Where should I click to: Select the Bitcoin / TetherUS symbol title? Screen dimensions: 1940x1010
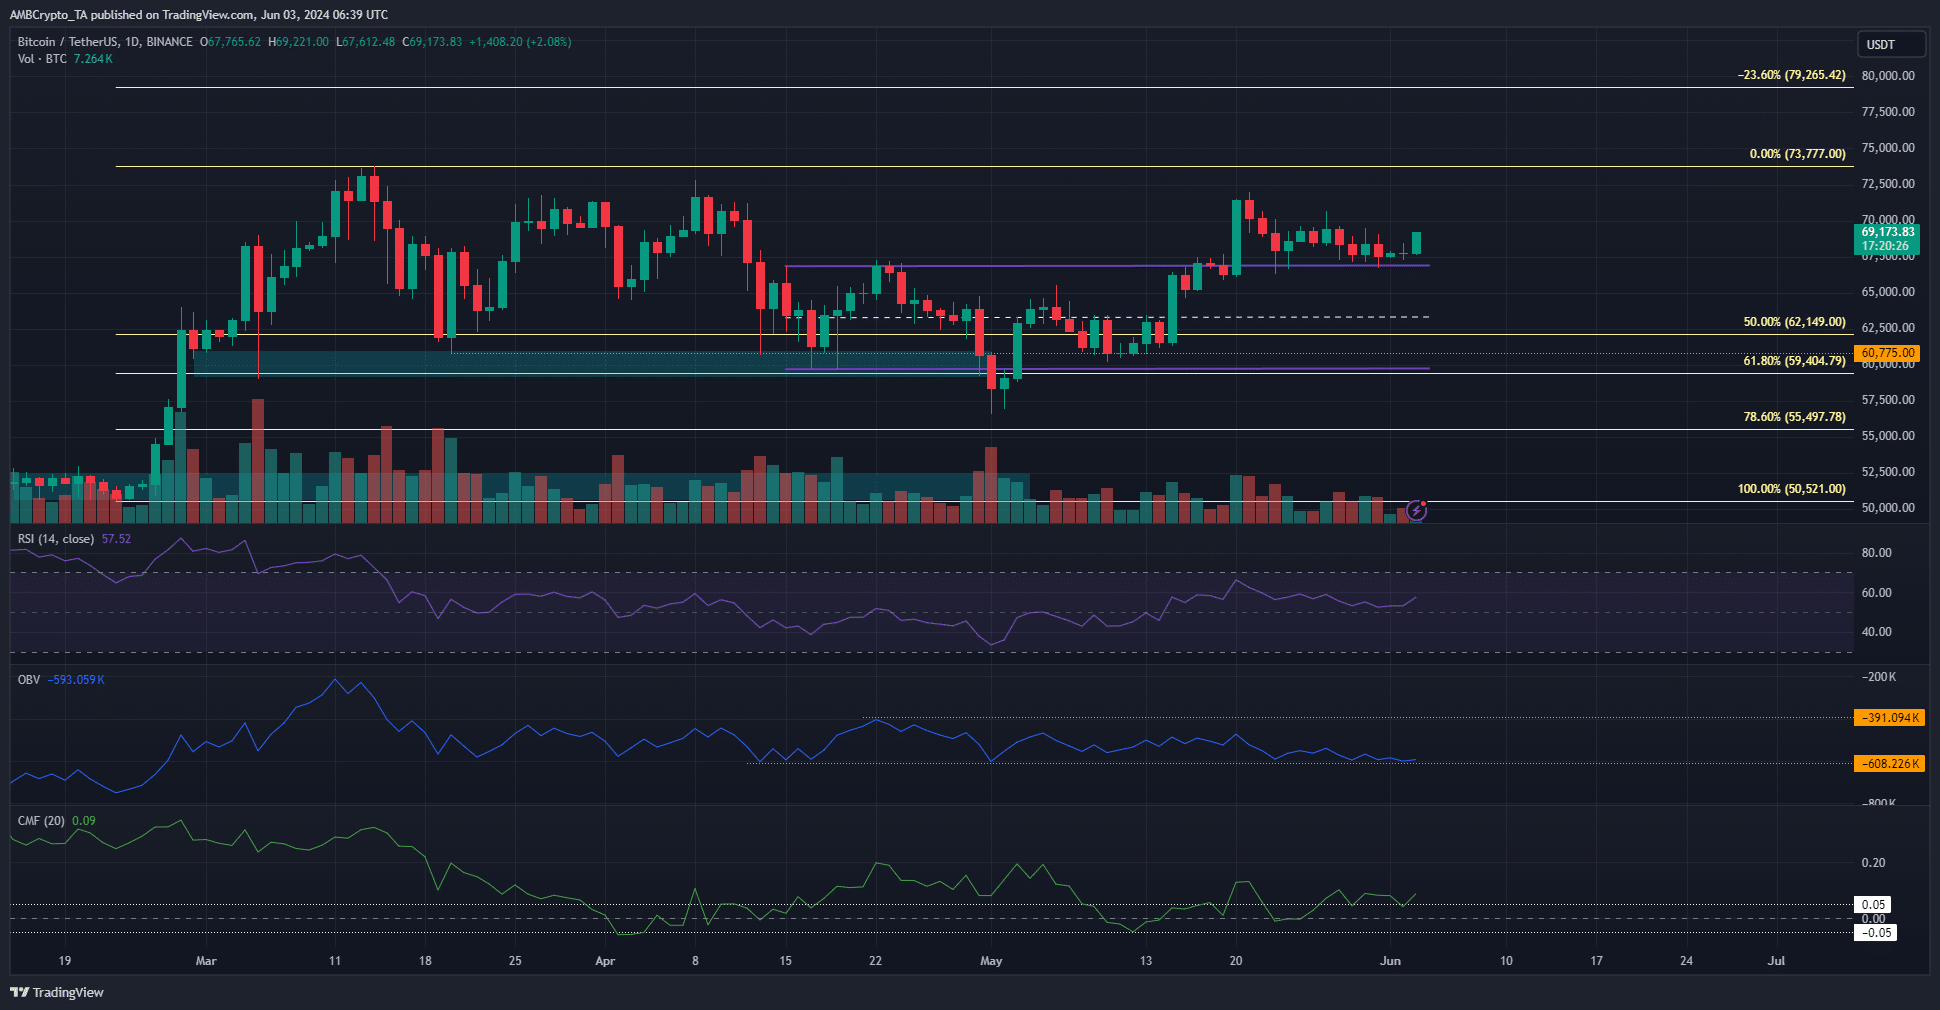tap(105, 42)
